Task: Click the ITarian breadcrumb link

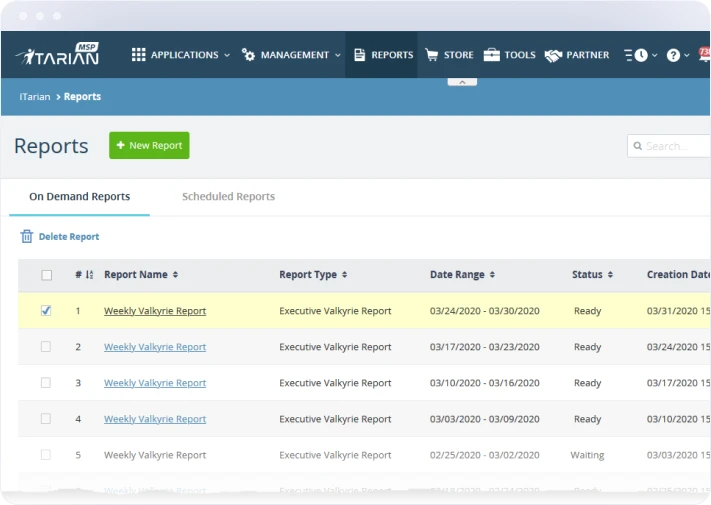Action: (34, 97)
